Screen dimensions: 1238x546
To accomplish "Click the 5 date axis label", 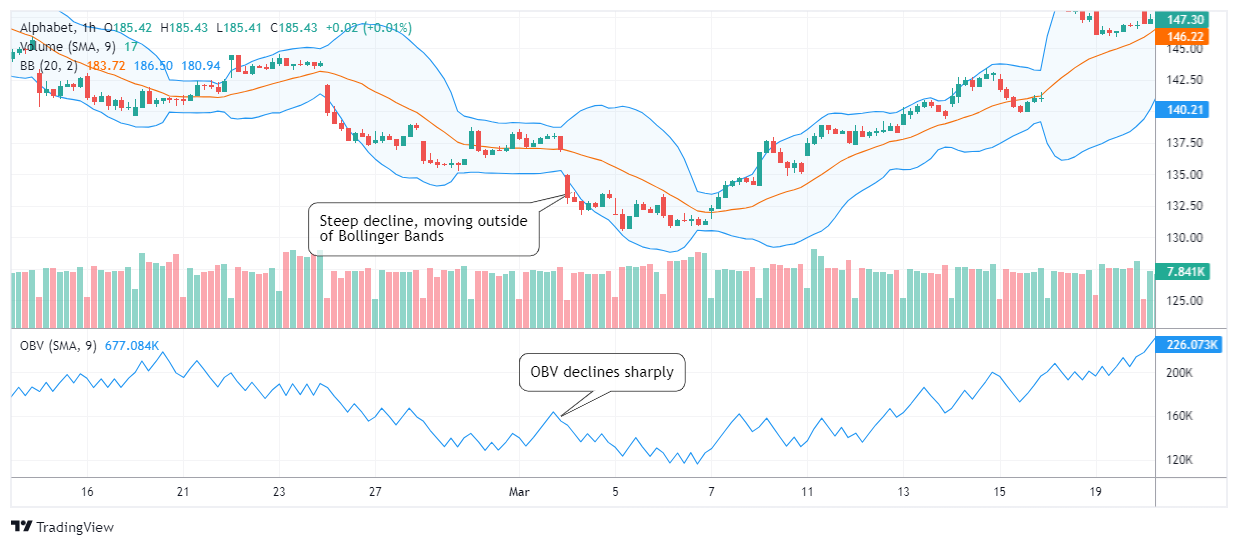I will (616, 491).
